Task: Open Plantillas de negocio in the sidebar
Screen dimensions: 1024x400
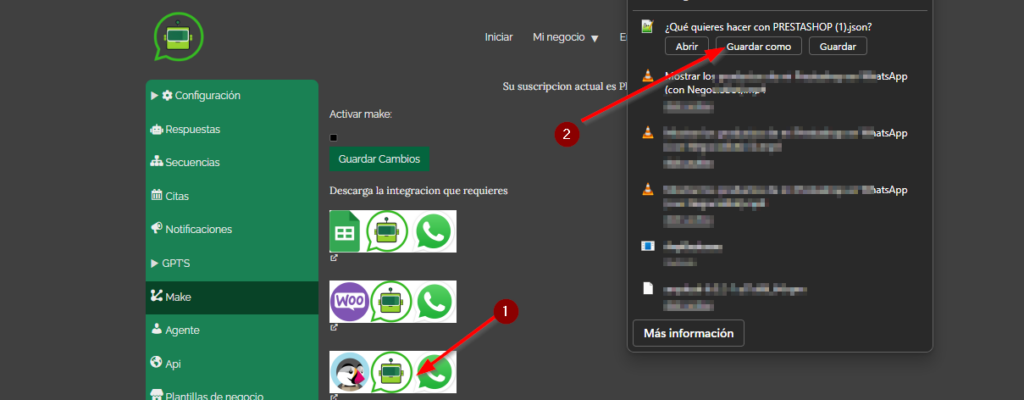Action: pyautogui.click(x=207, y=395)
